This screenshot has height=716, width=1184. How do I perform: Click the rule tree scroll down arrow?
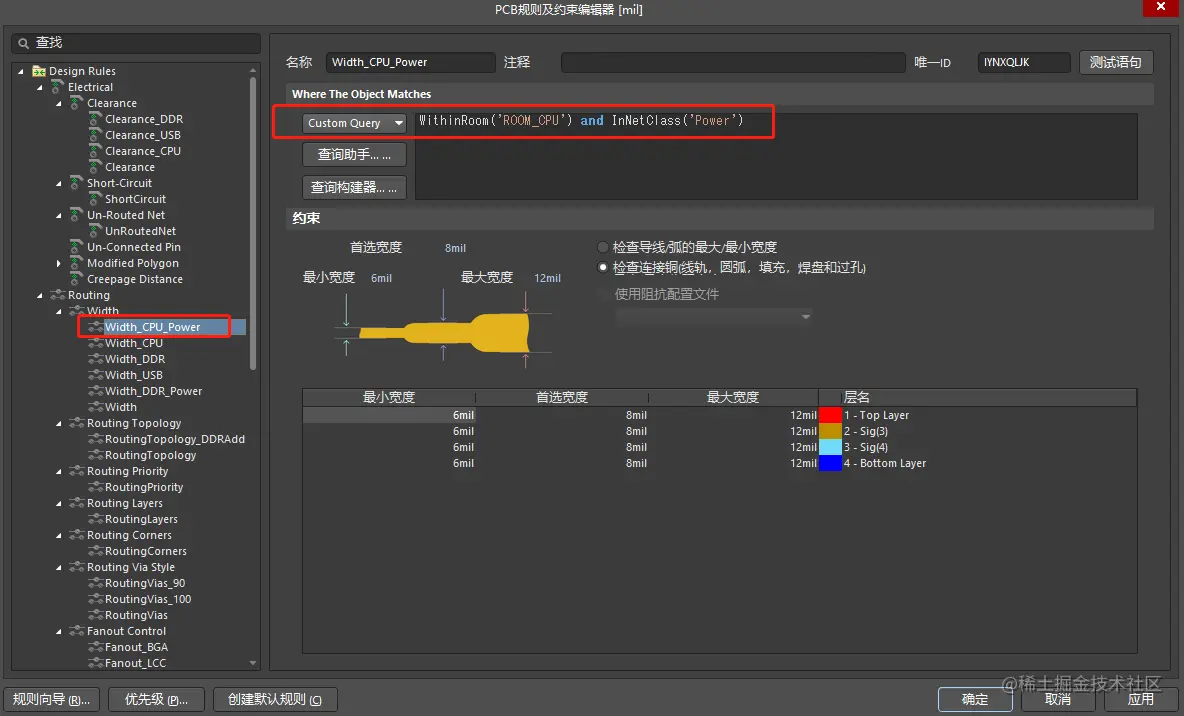pyautogui.click(x=253, y=663)
